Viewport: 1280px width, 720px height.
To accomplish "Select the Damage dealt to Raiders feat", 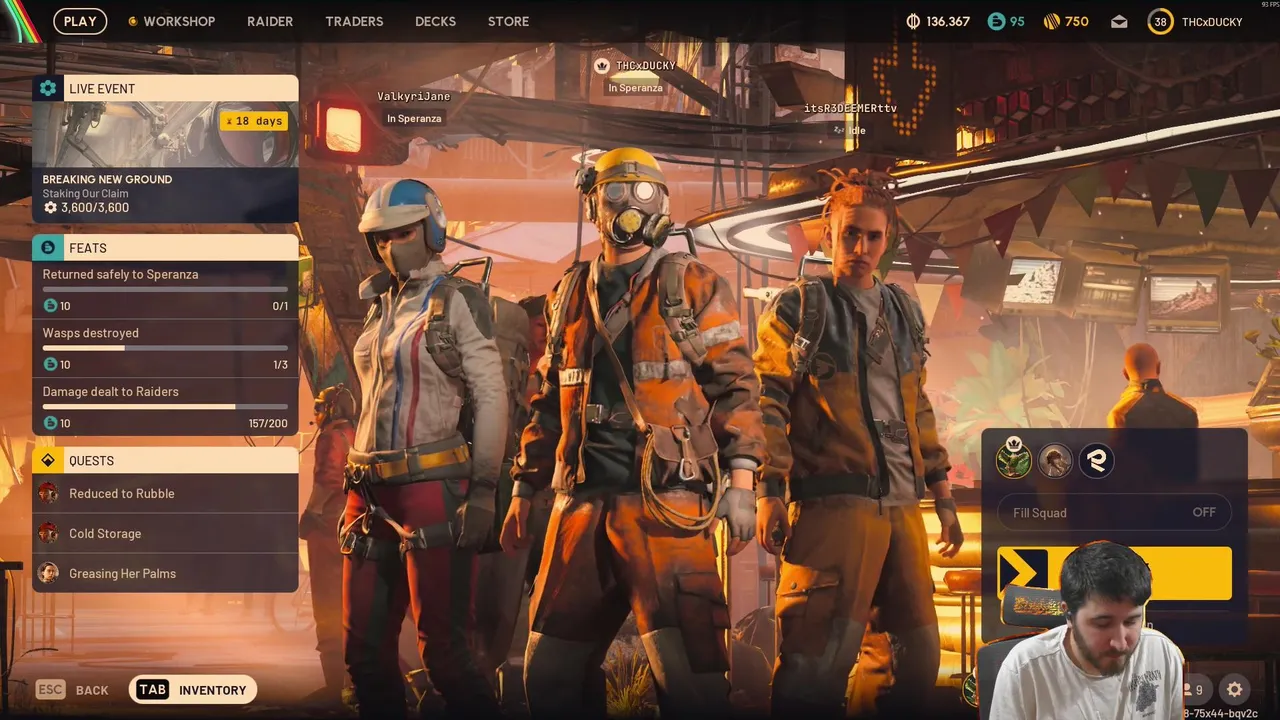I will tap(165, 407).
